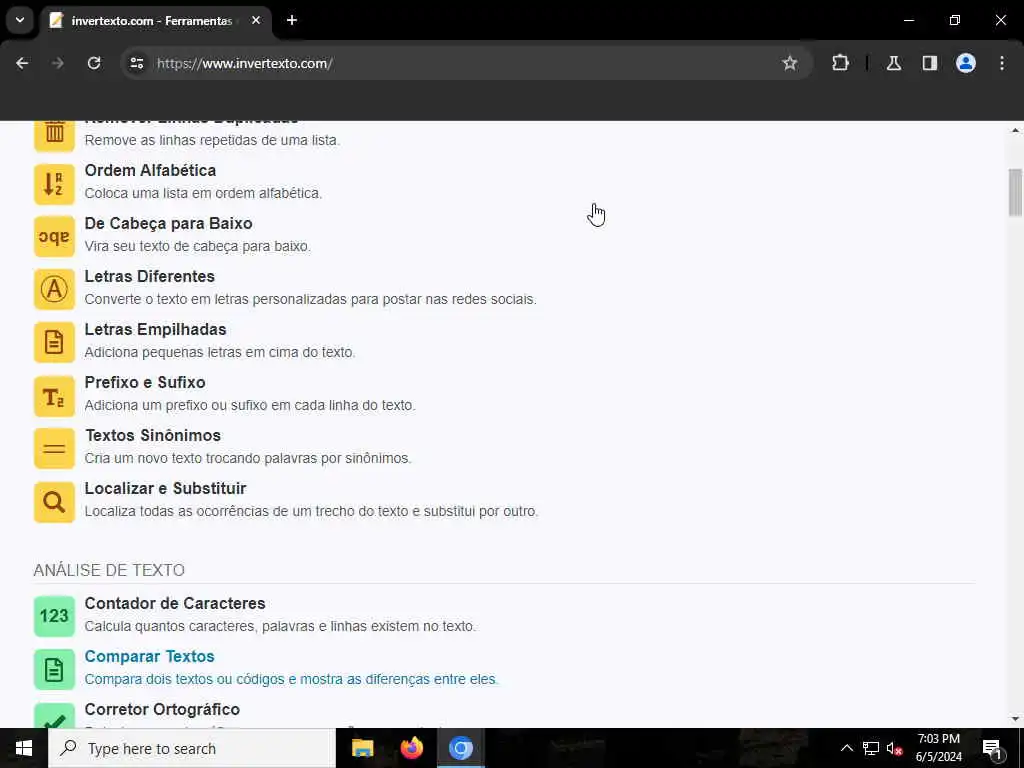
Task: Open File Explorer from the taskbar
Action: (x=362, y=748)
